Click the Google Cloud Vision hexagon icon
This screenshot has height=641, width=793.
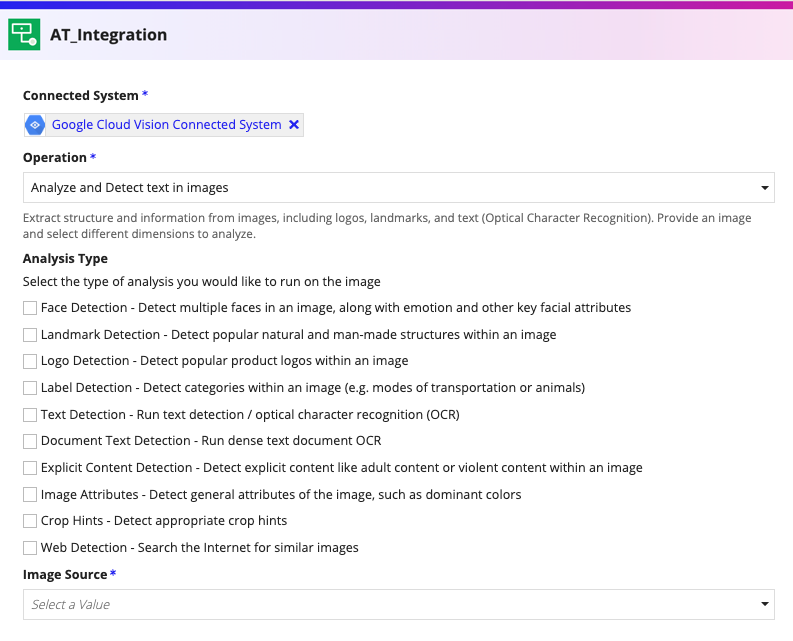35,125
